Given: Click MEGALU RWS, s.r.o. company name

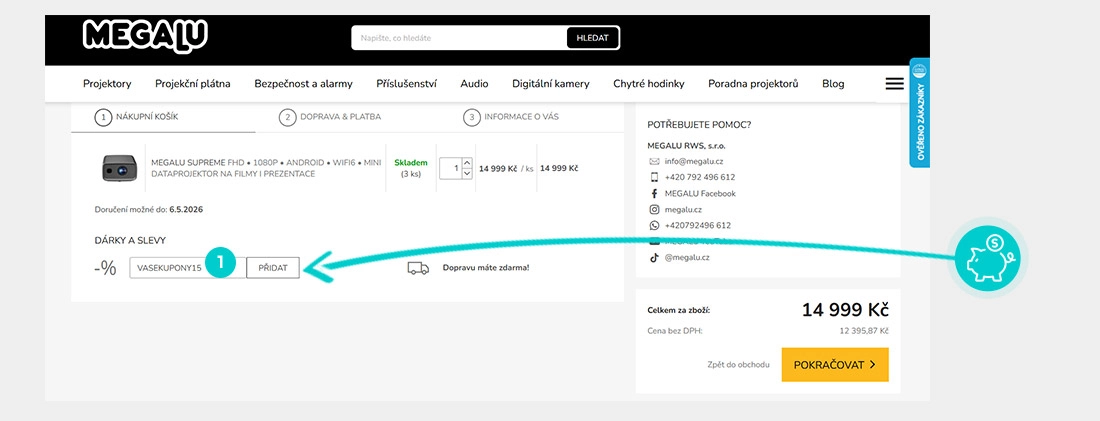Looking at the screenshot, I should (x=686, y=146).
